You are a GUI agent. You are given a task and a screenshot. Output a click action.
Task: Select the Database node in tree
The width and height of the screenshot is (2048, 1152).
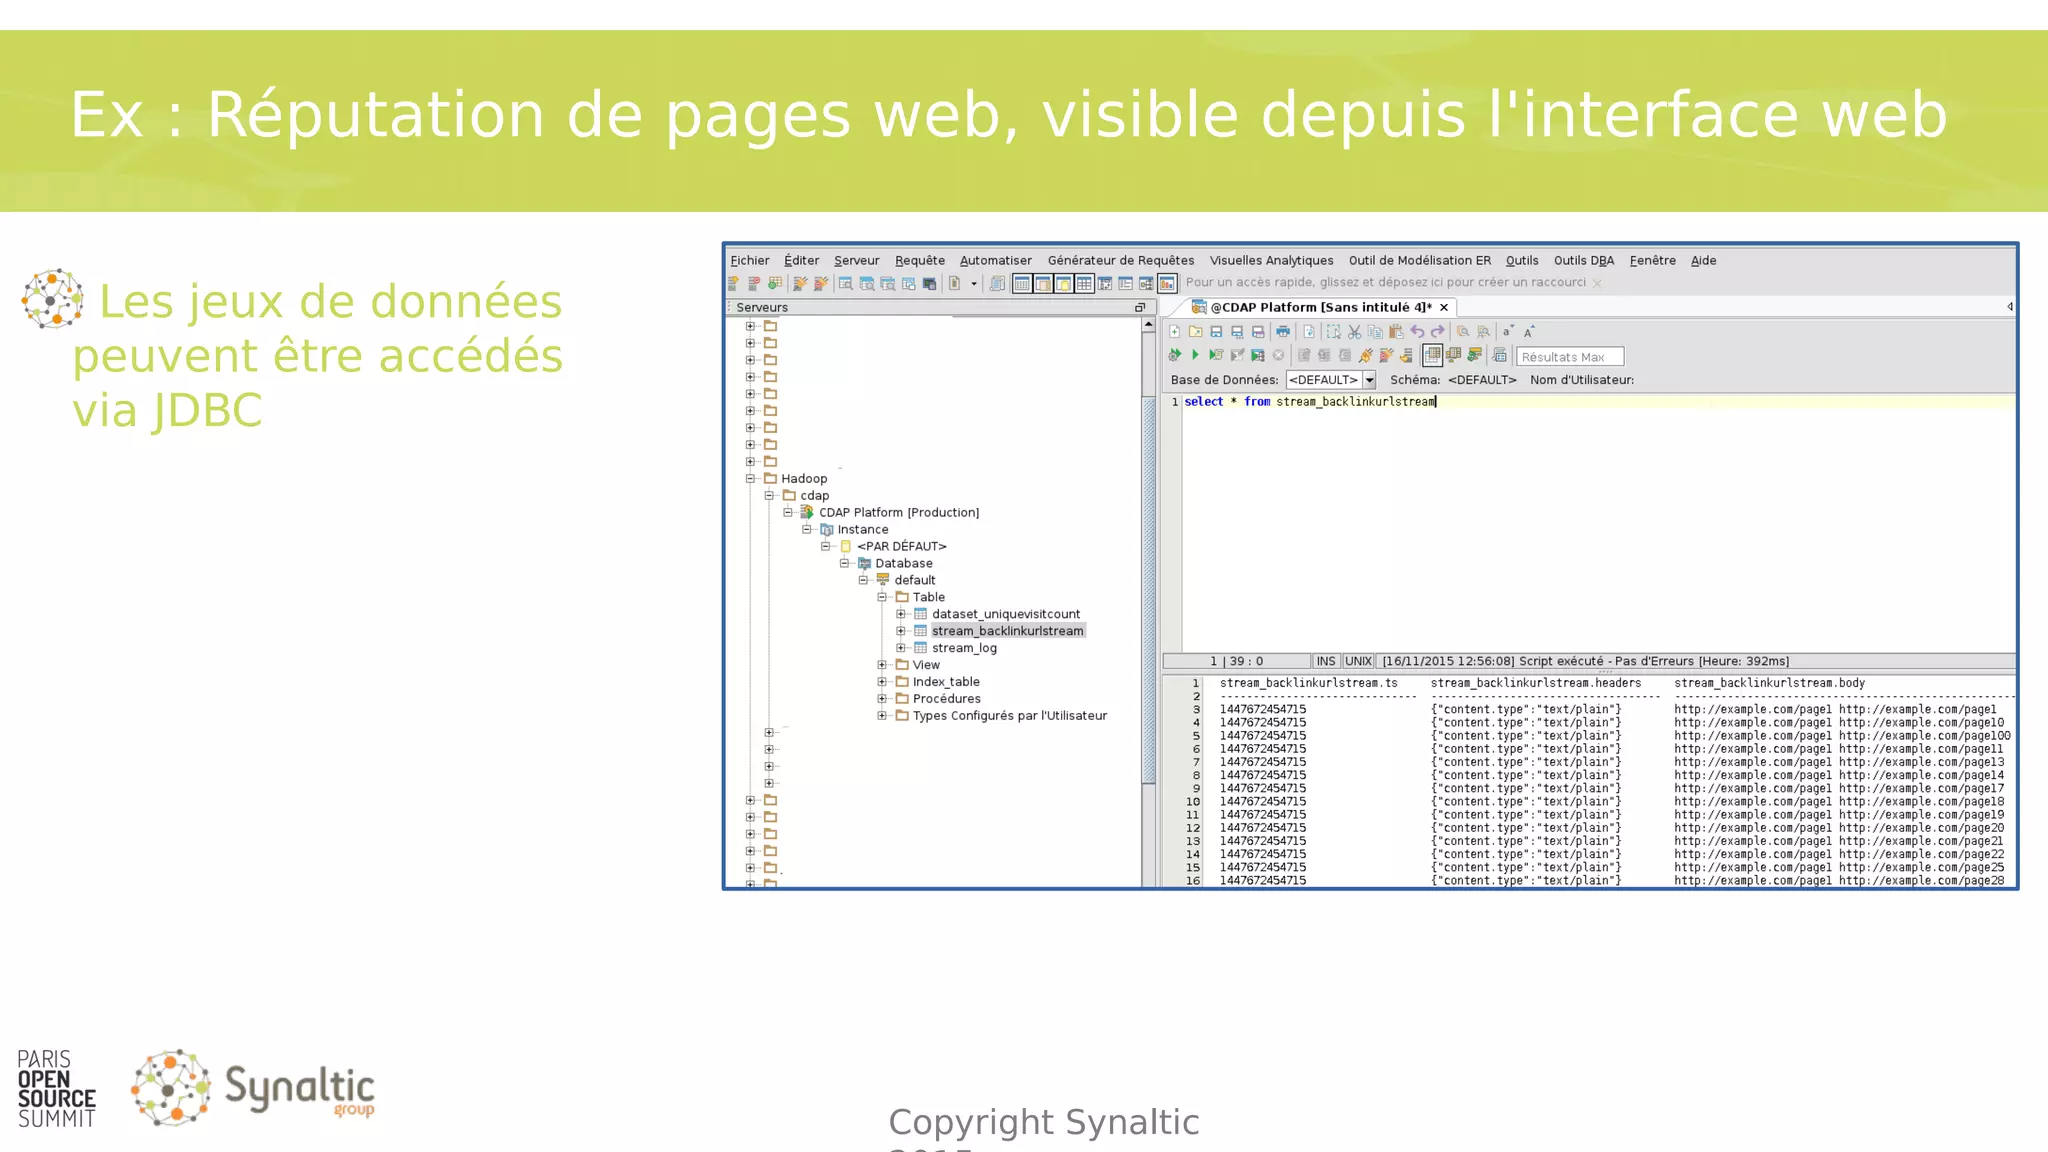904,563
